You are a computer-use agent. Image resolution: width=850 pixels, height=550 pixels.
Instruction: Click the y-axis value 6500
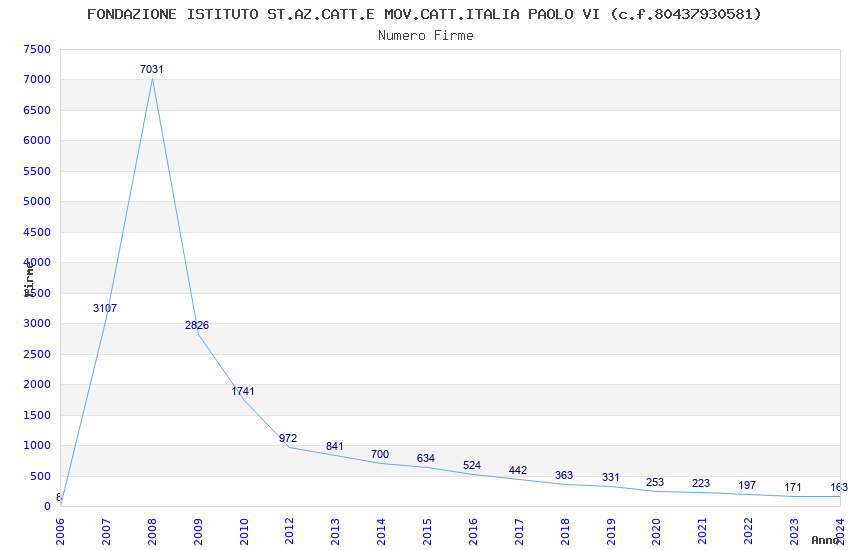(37, 110)
